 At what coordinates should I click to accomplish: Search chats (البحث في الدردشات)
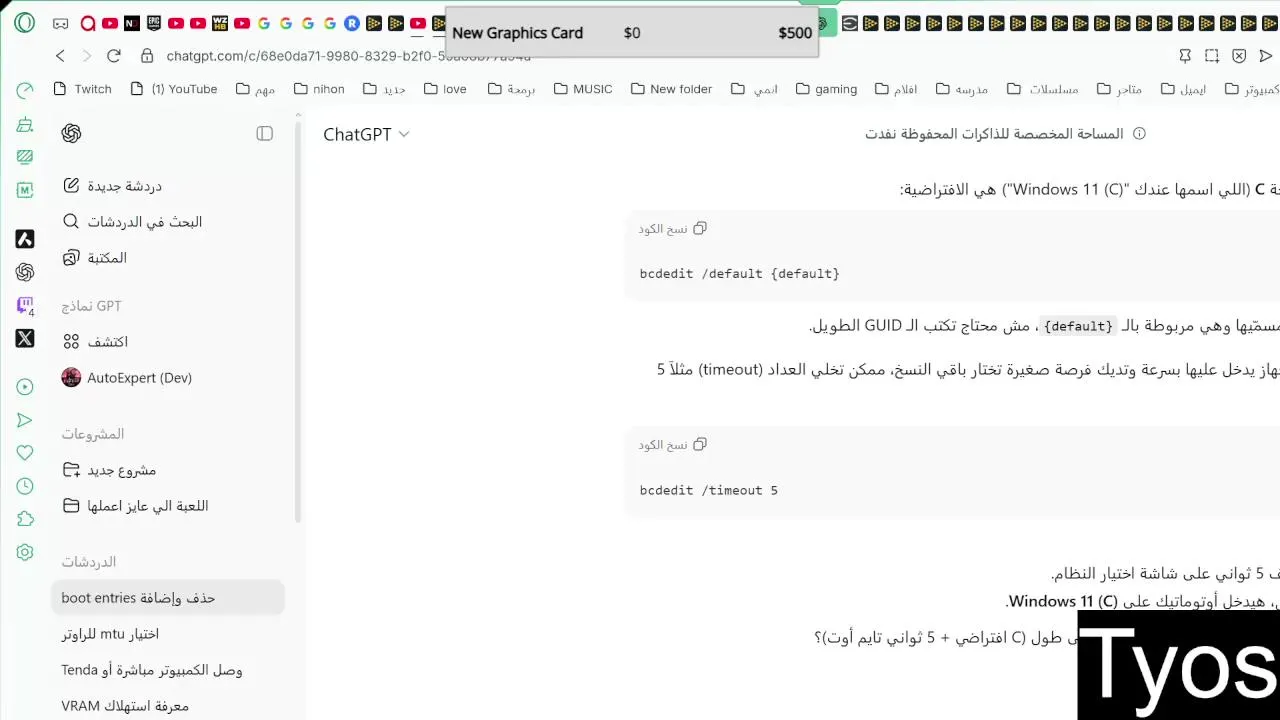click(x=168, y=222)
